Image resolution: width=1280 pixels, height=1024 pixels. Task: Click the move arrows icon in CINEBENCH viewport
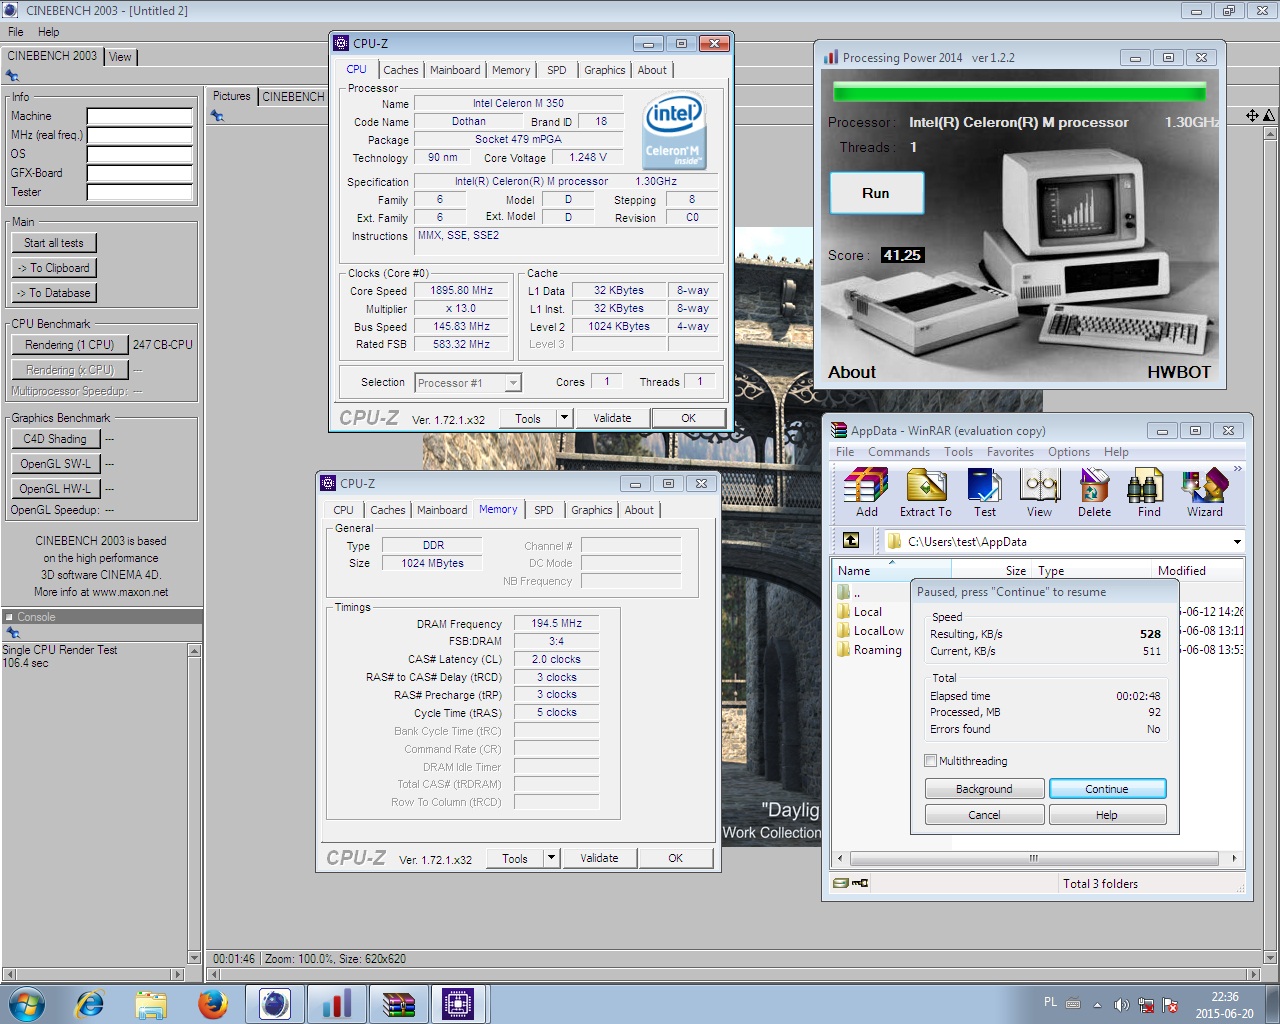click(x=1252, y=116)
